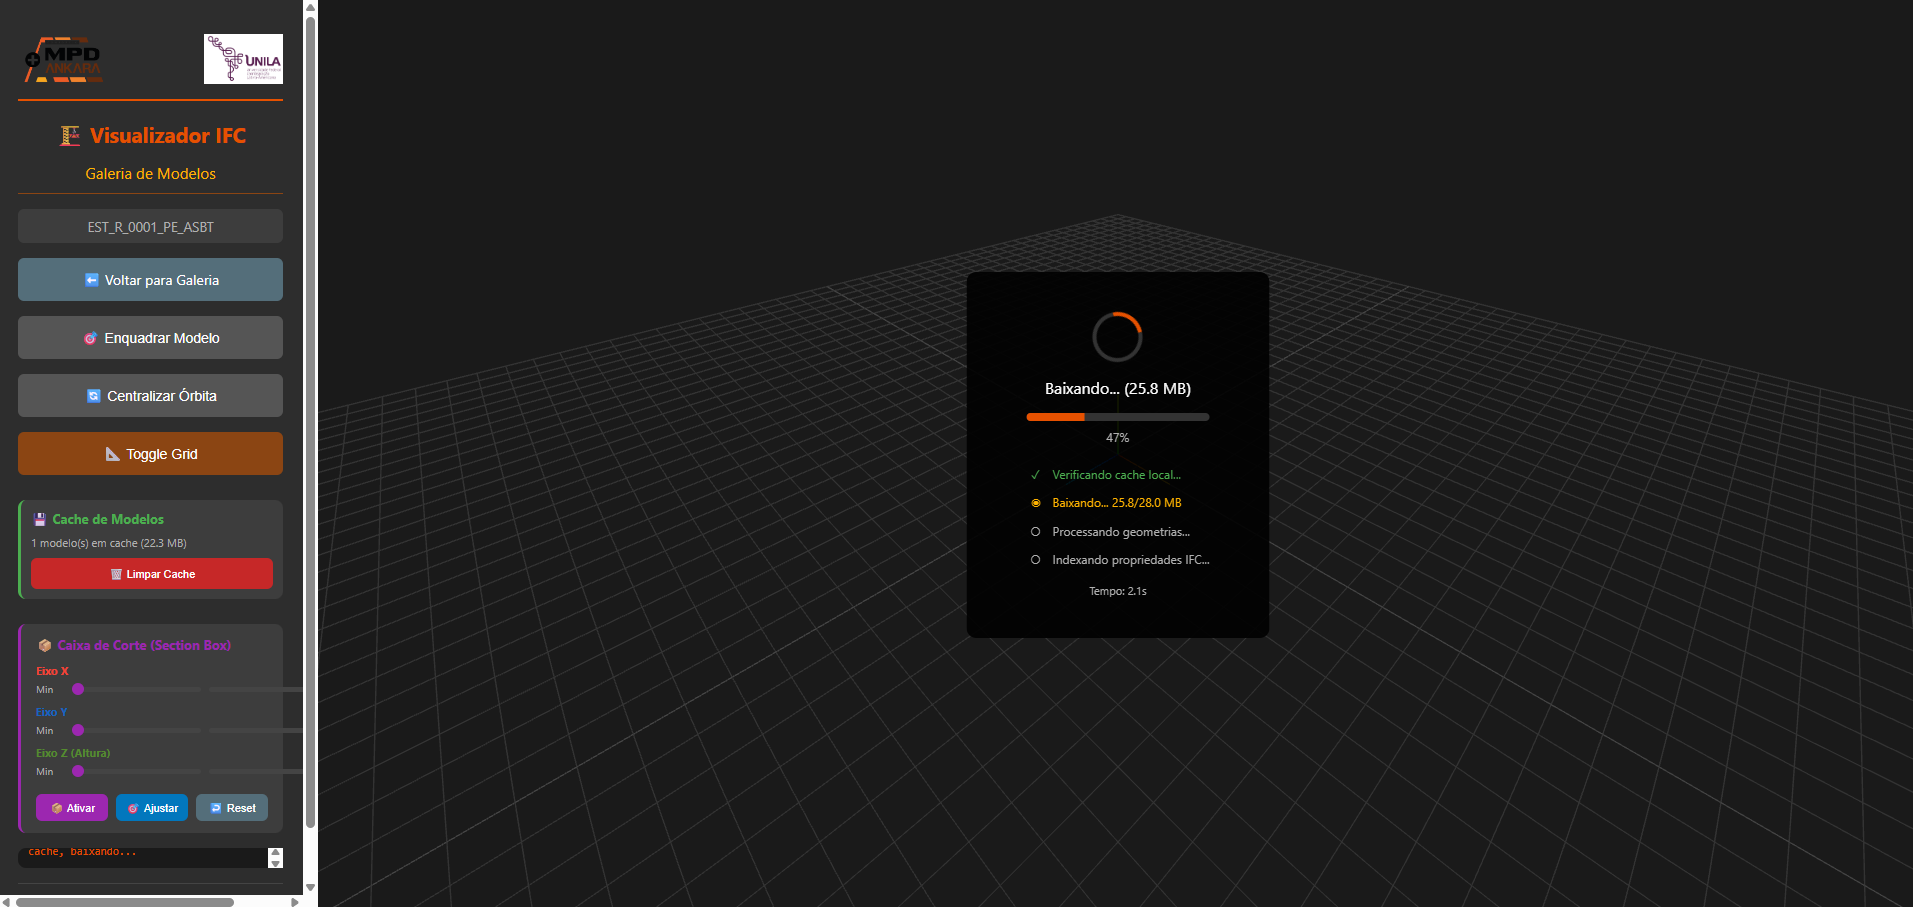This screenshot has width=1913, height=907.
Task: Select the trash icon inside Limpar Cache button
Action: coord(116,574)
